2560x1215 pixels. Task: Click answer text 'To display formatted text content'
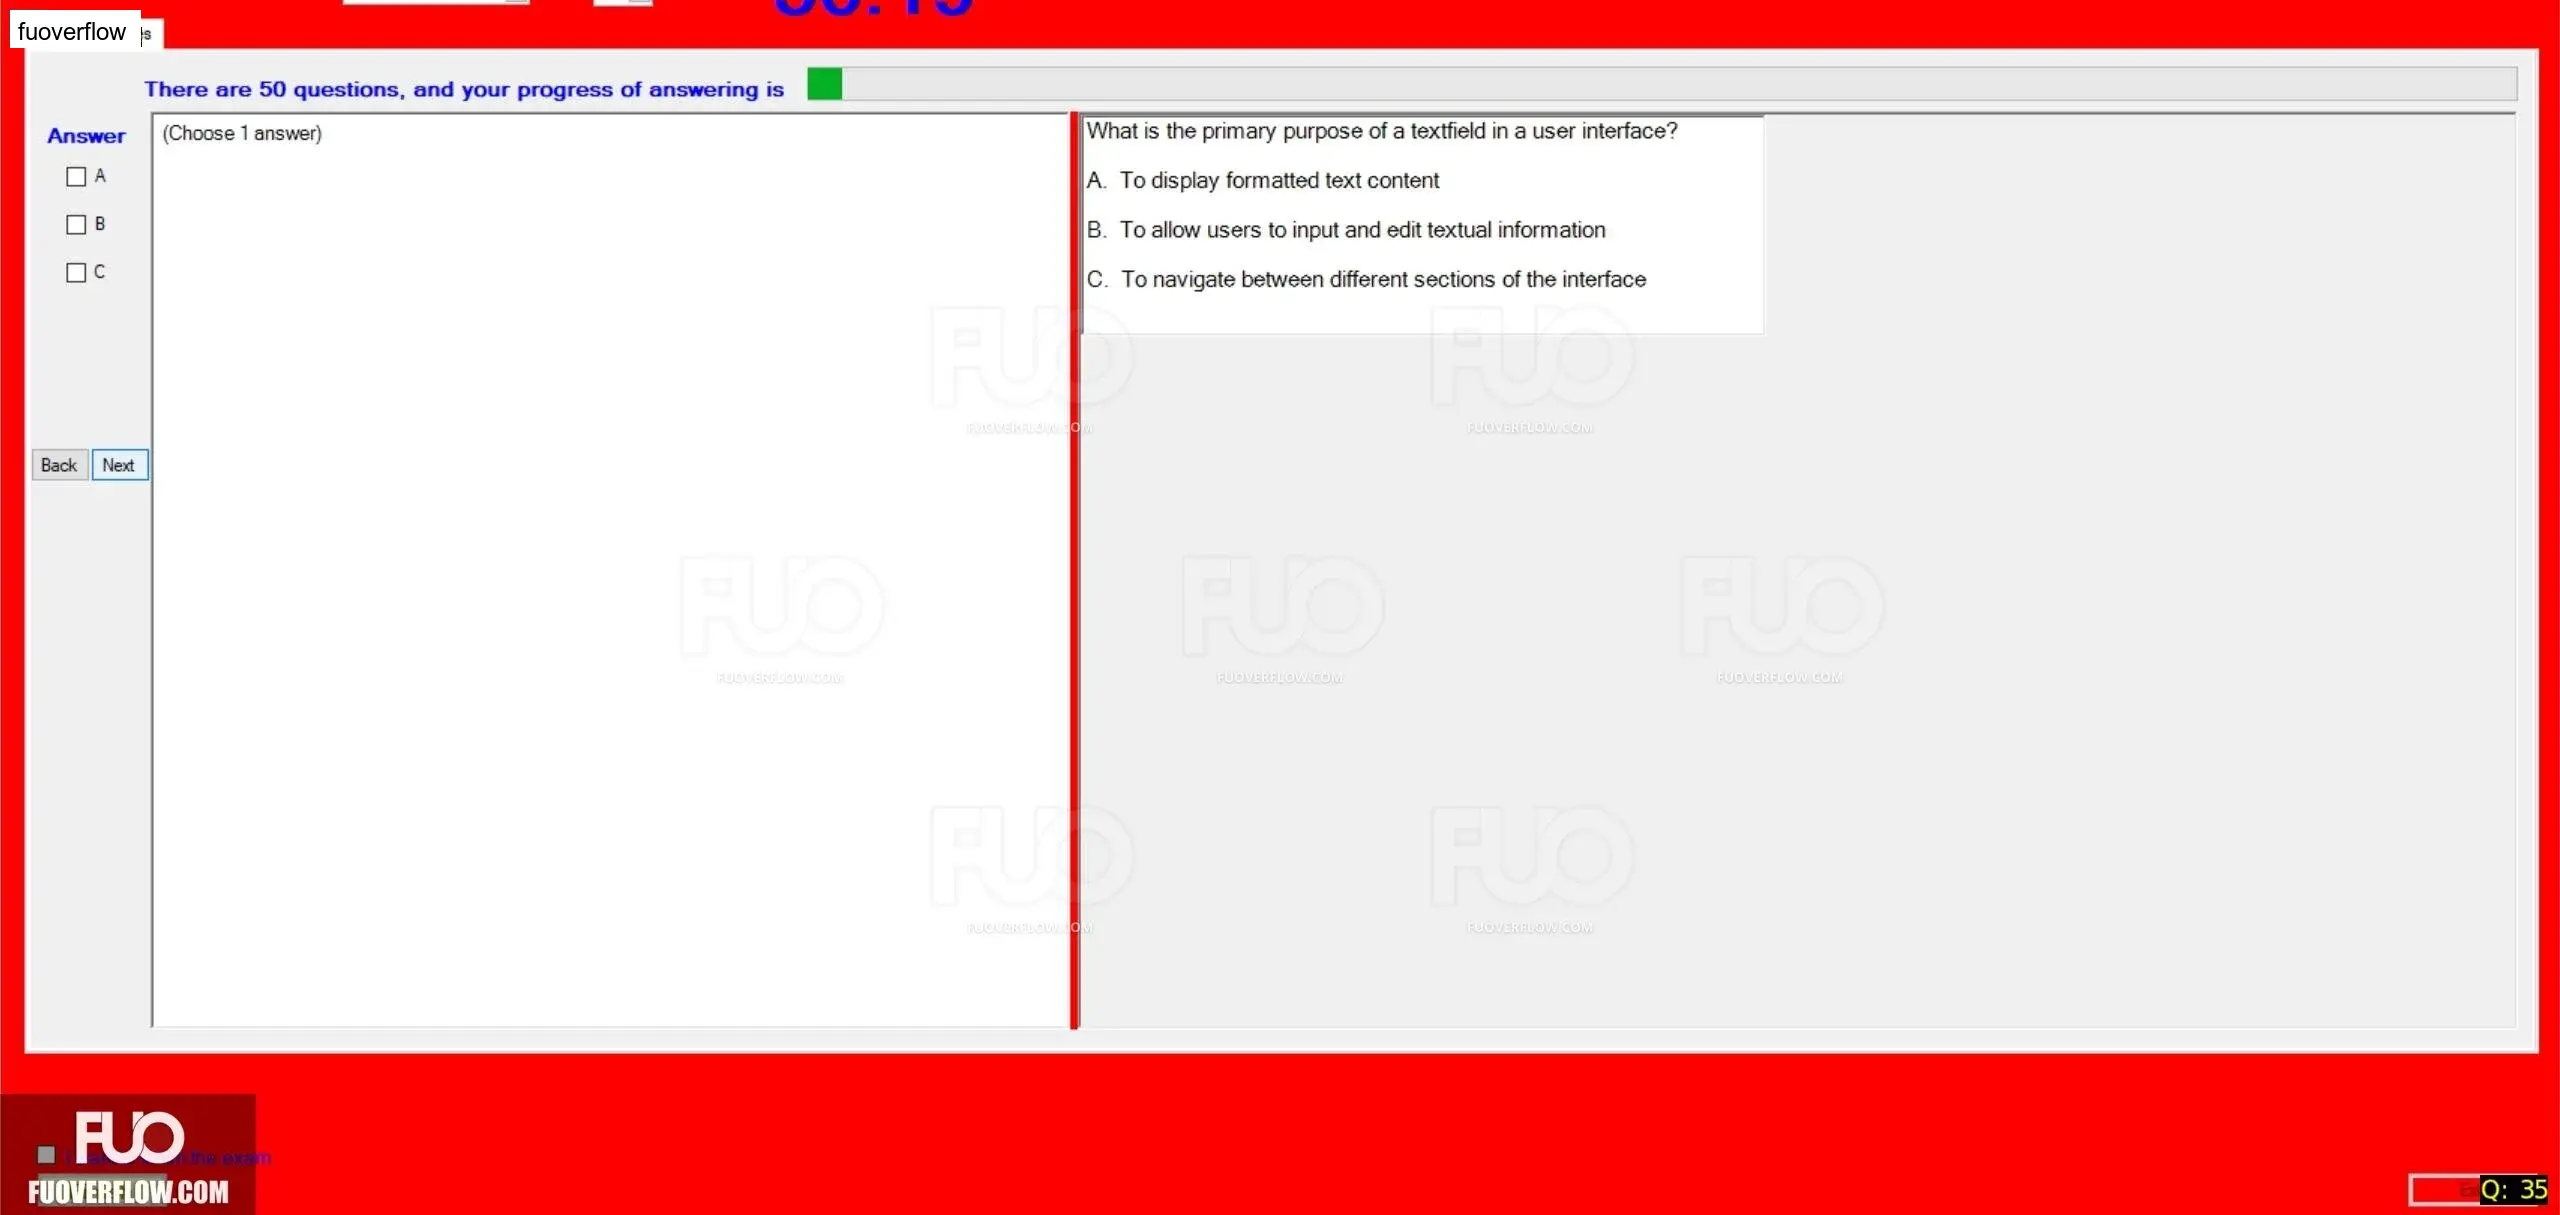1279,181
